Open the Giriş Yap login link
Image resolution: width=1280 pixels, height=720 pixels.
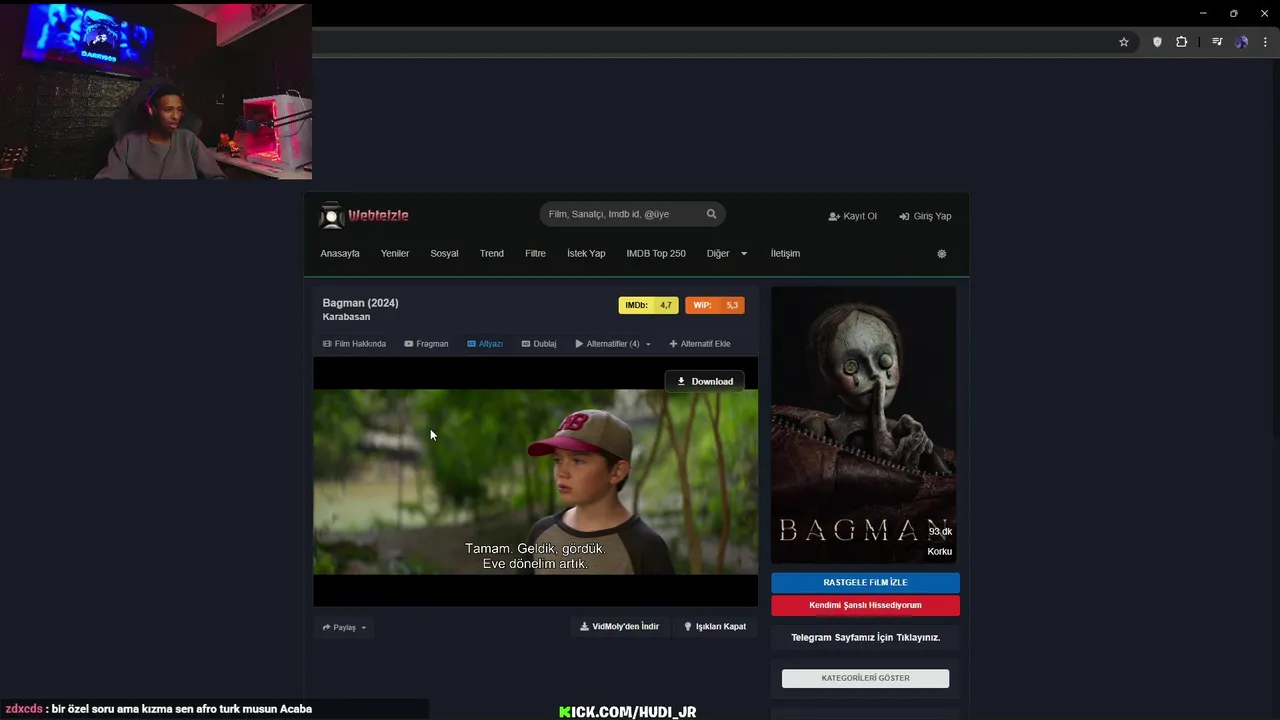tap(925, 216)
